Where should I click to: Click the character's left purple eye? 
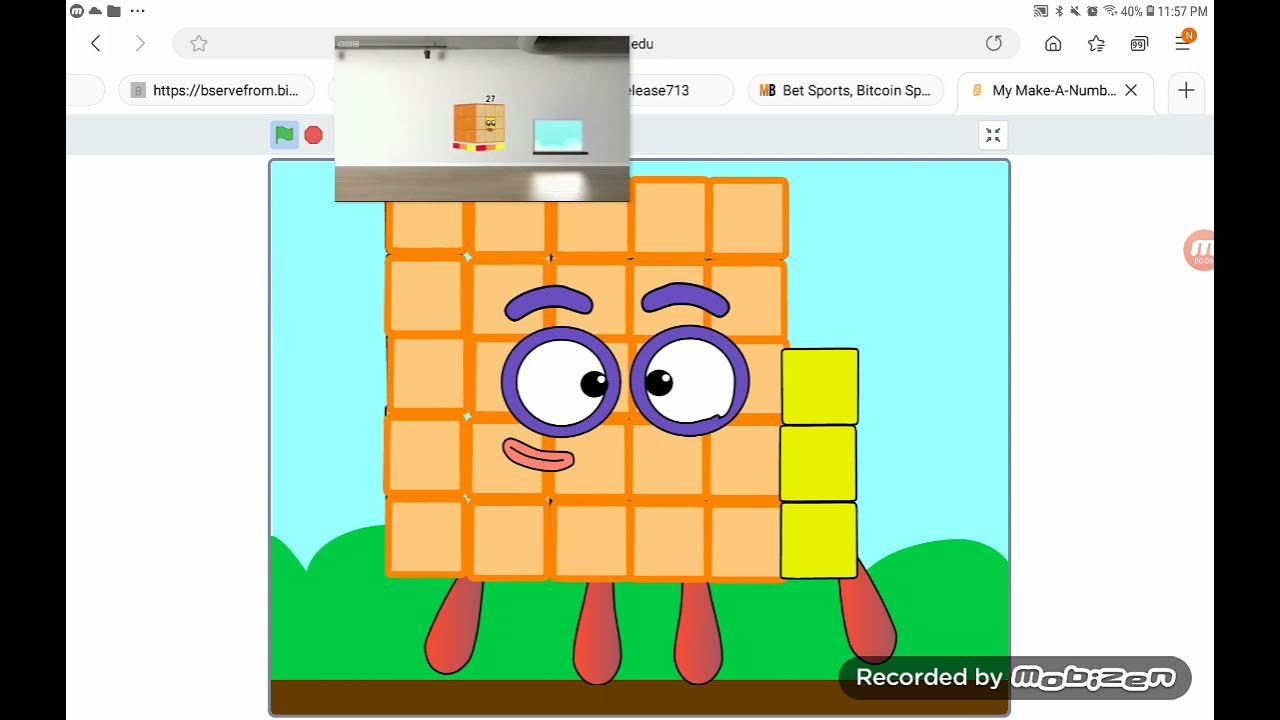(x=561, y=381)
